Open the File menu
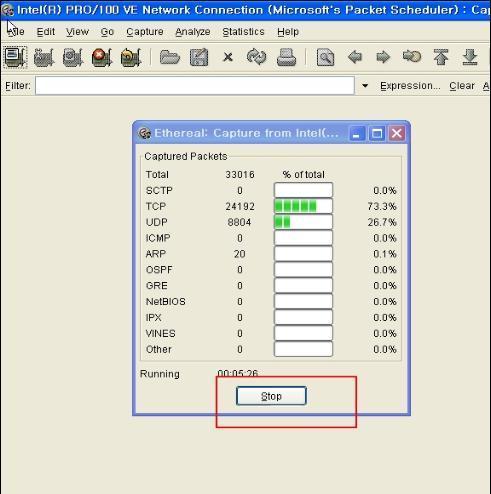This screenshot has width=491, height=494. (15, 32)
